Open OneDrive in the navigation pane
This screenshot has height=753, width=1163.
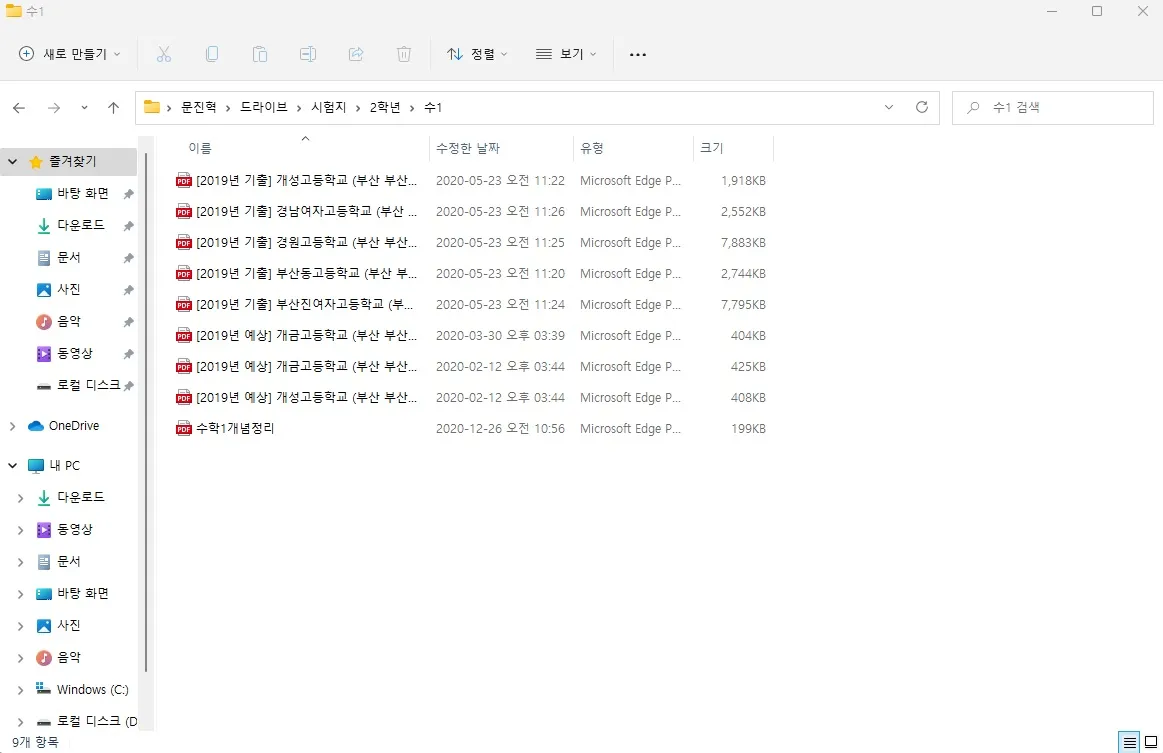pyautogui.click(x=73, y=426)
